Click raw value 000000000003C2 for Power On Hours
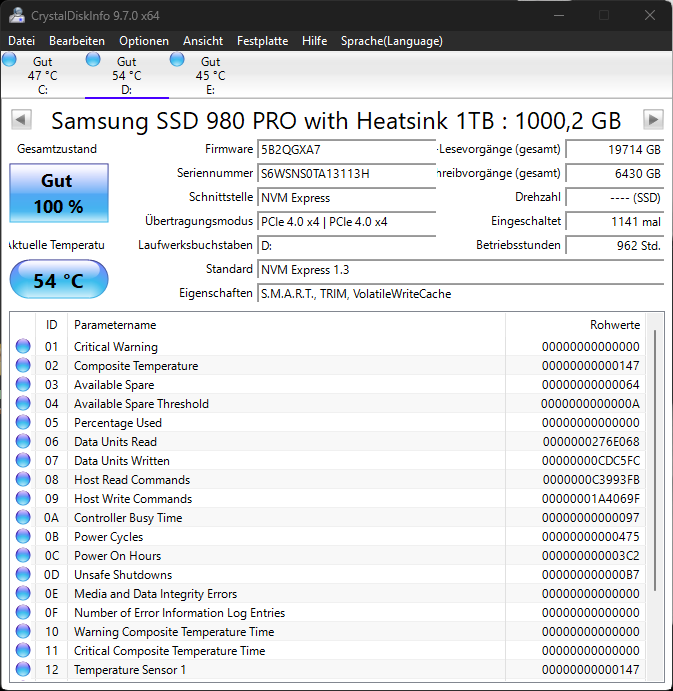Screen dimensions: 673x691 point(591,556)
